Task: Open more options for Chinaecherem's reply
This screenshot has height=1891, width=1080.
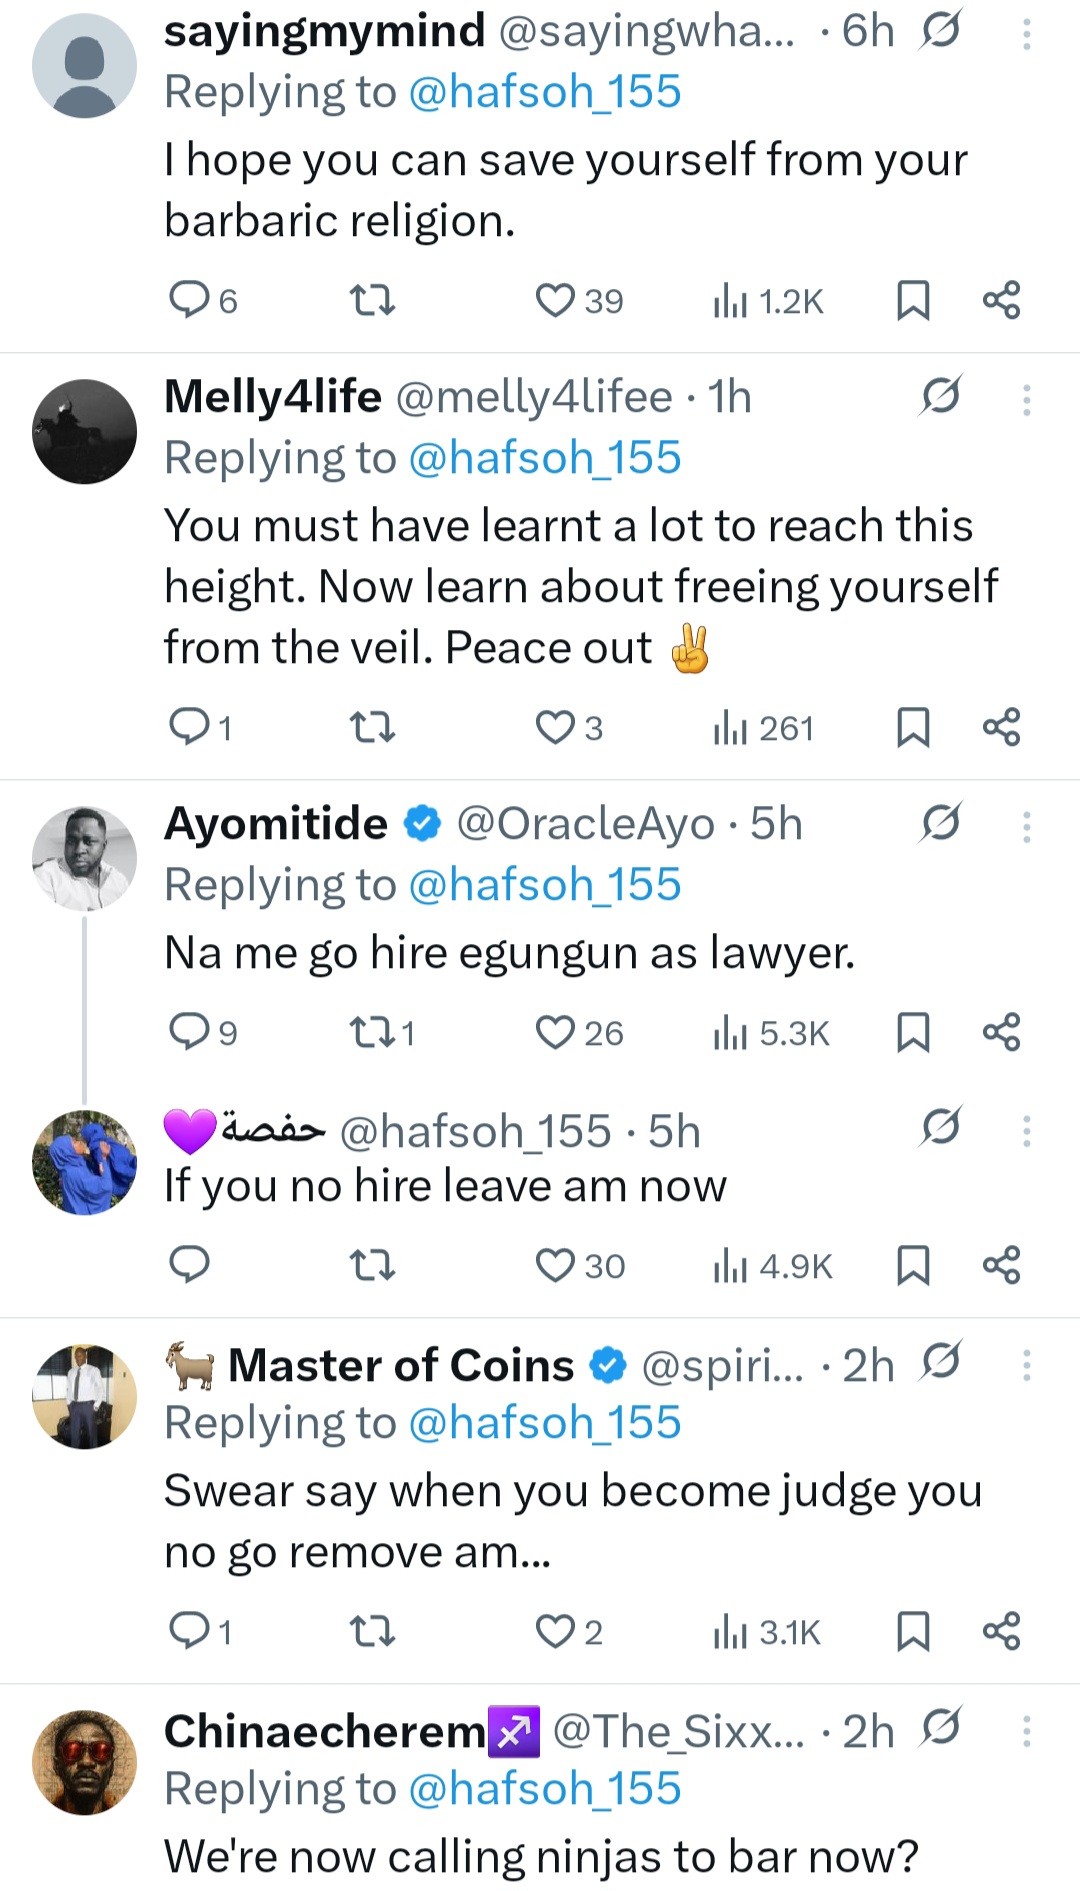Action: click(x=1026, y=1731)
